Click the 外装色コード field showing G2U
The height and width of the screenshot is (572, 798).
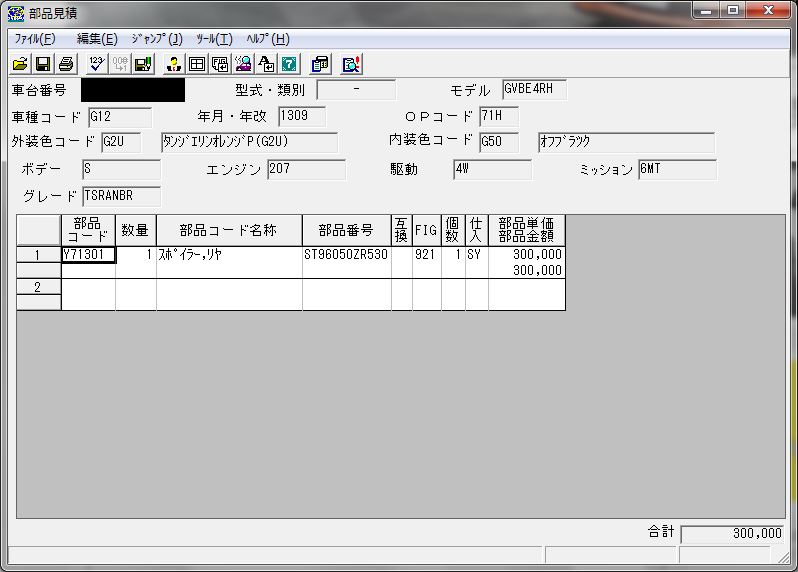point(121,142)
